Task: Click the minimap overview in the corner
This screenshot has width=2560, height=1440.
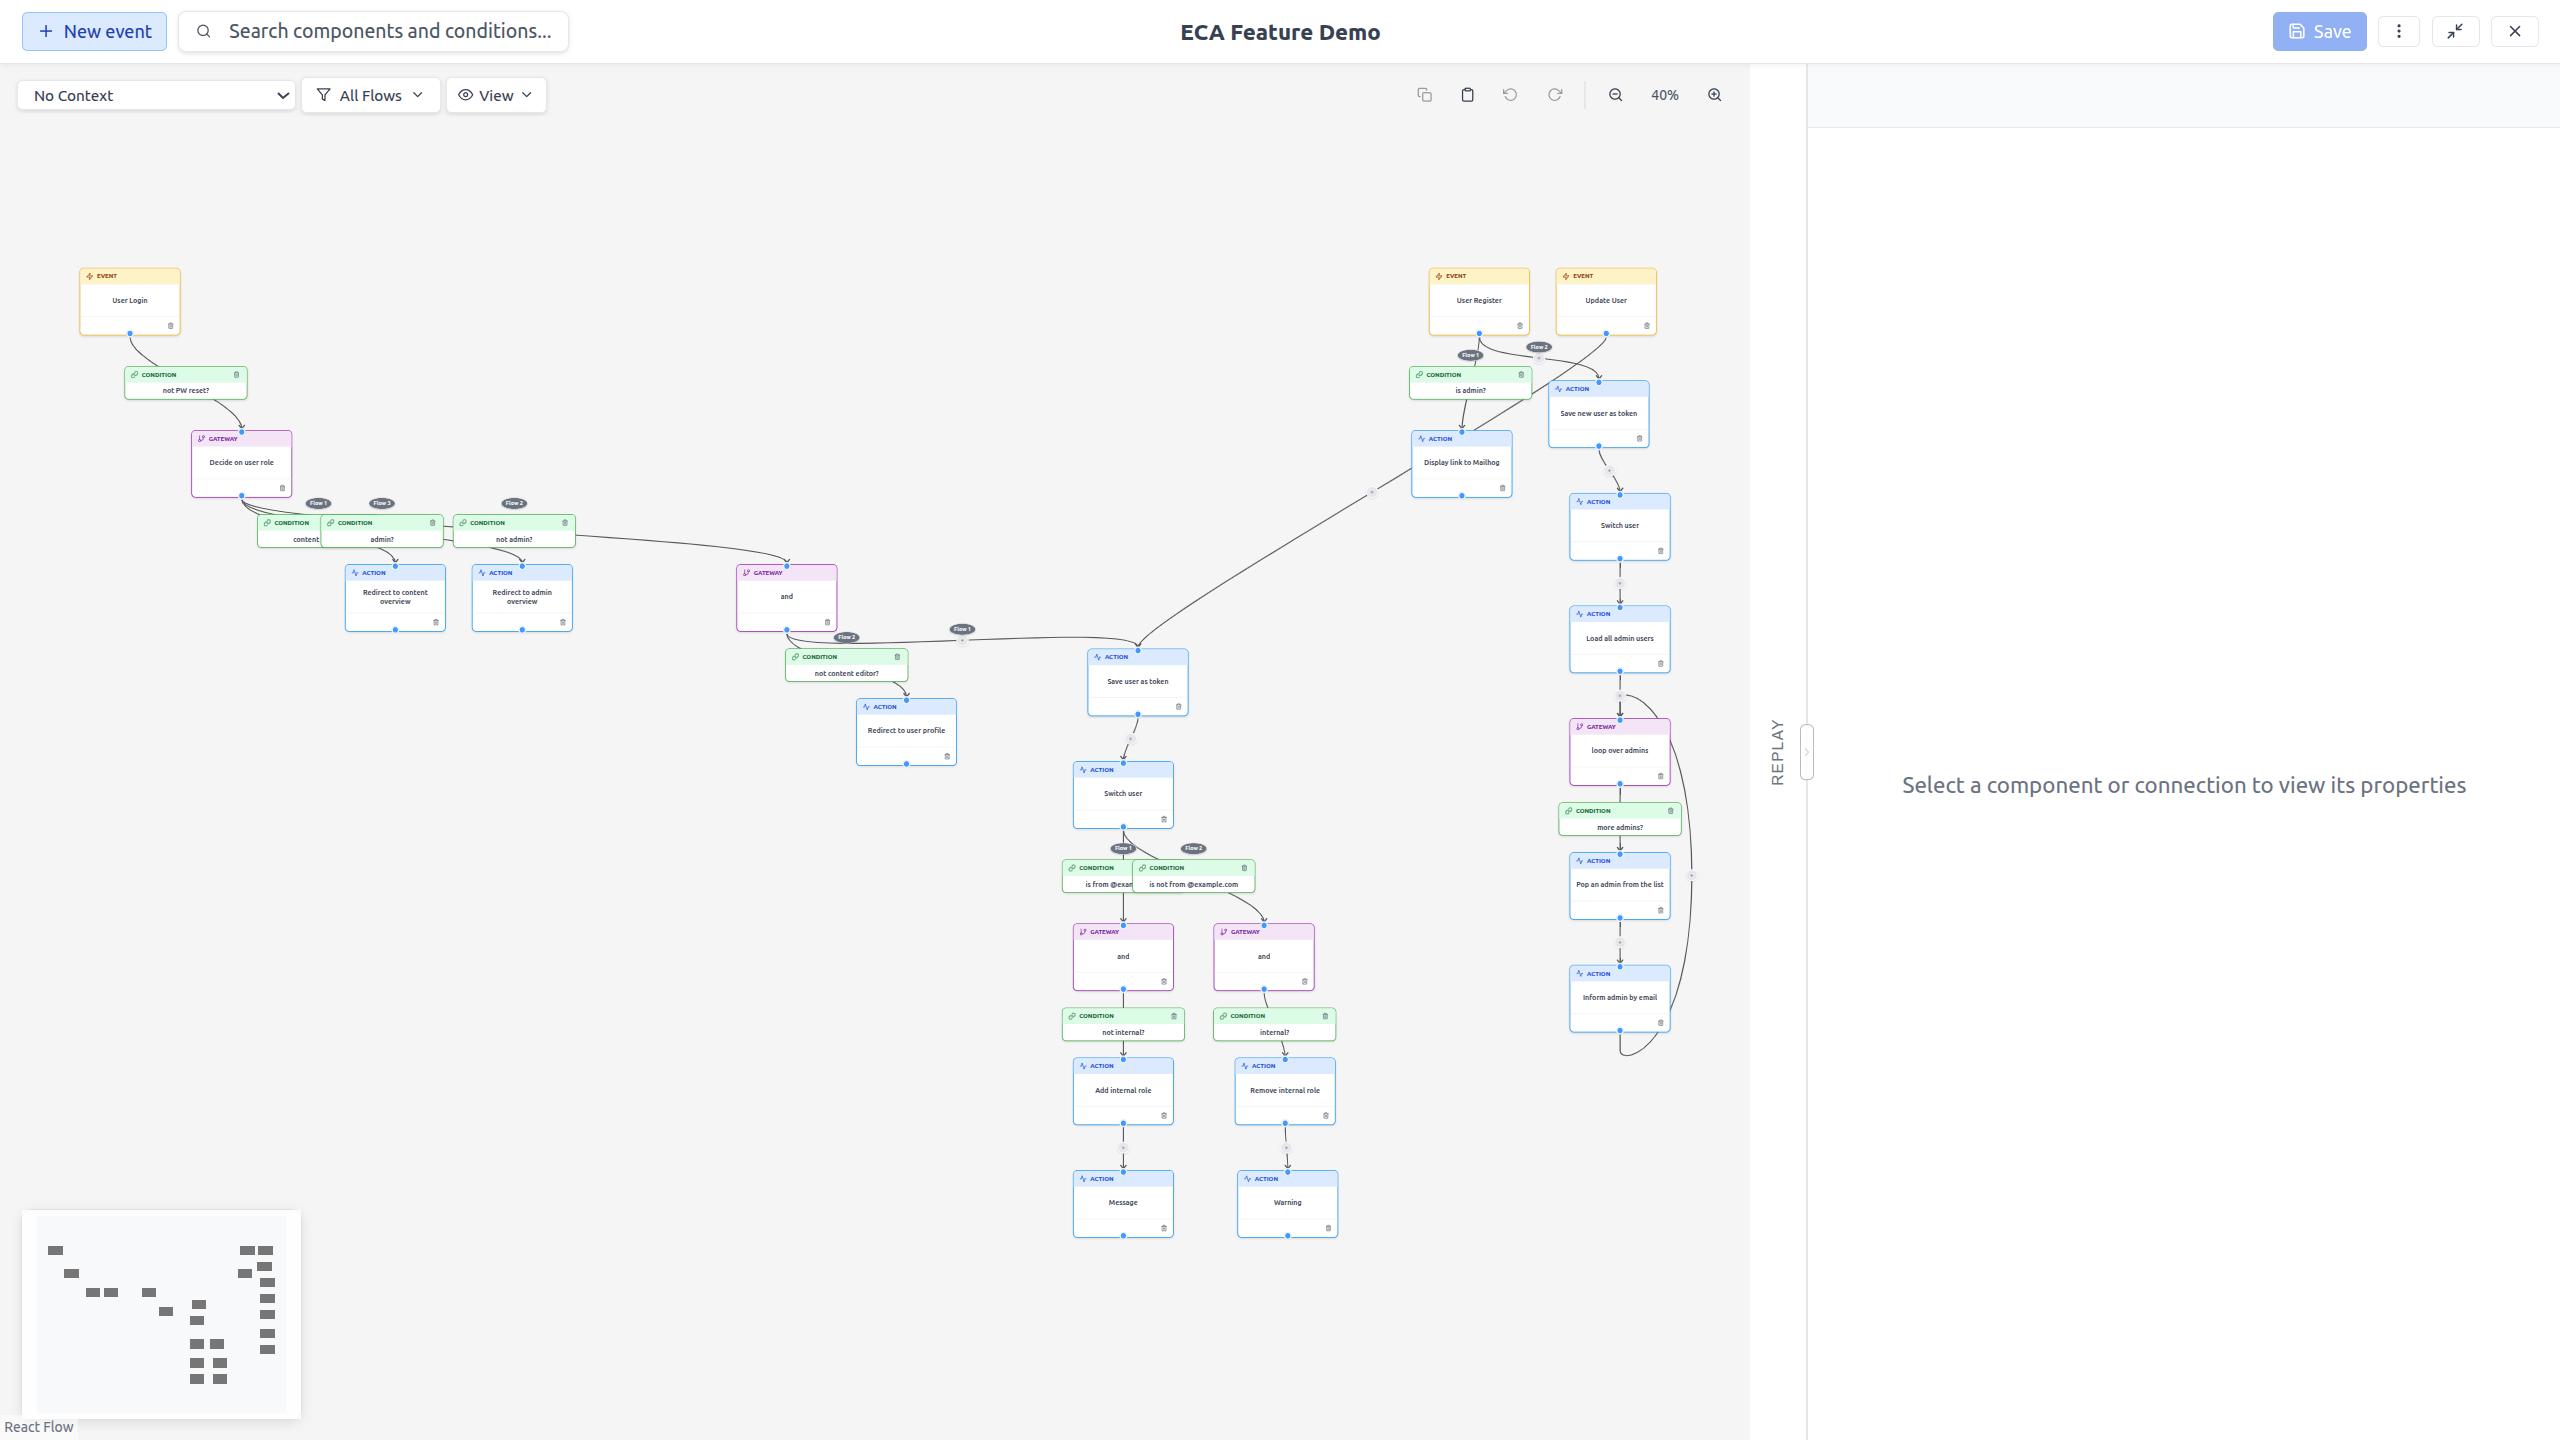Action: click(x=162, y=1313)
